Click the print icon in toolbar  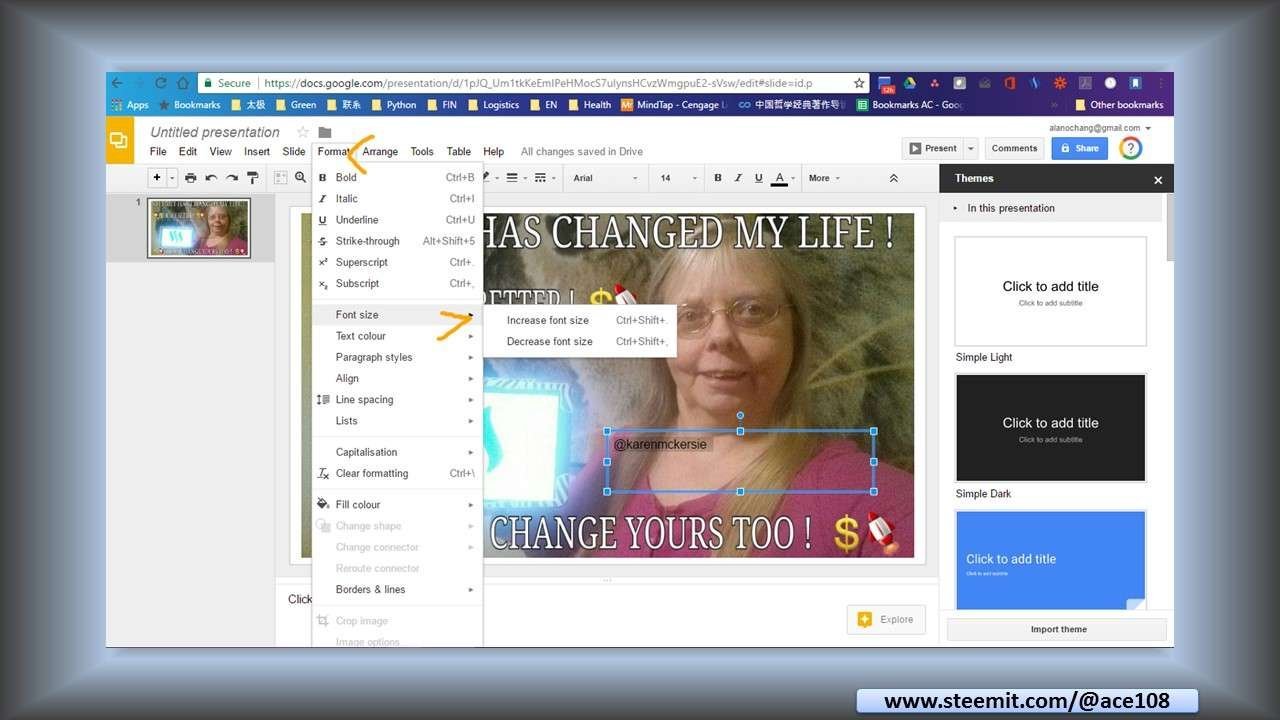191,178
